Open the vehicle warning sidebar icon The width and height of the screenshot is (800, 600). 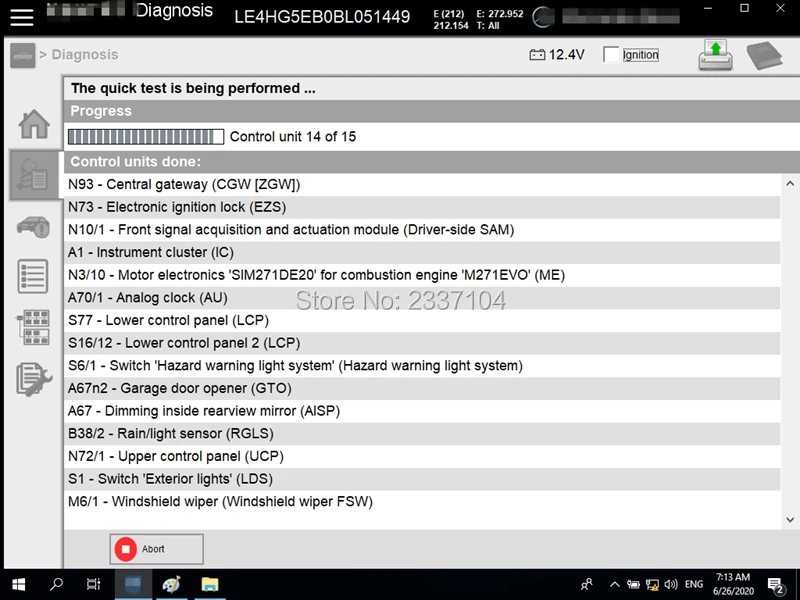pyautogui.click(x=34, y=227)
